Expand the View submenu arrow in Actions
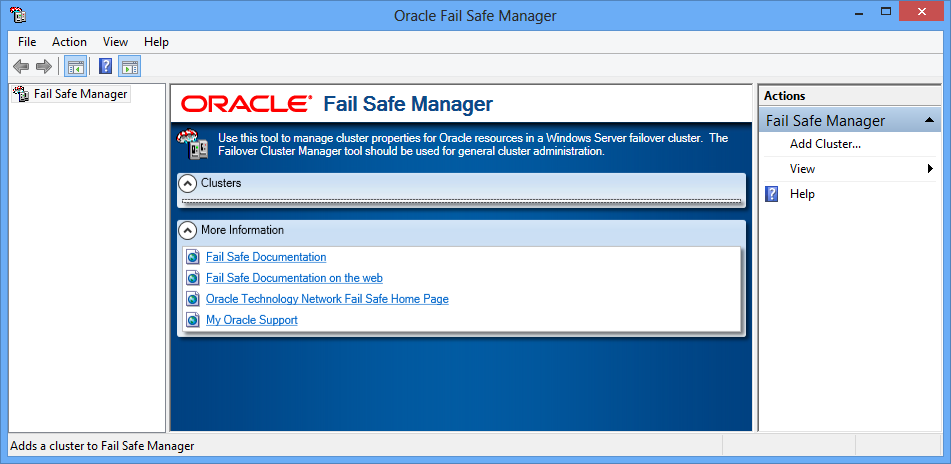Image resolution: width=951 pixels, height=464 pixels. click(930, 169)
